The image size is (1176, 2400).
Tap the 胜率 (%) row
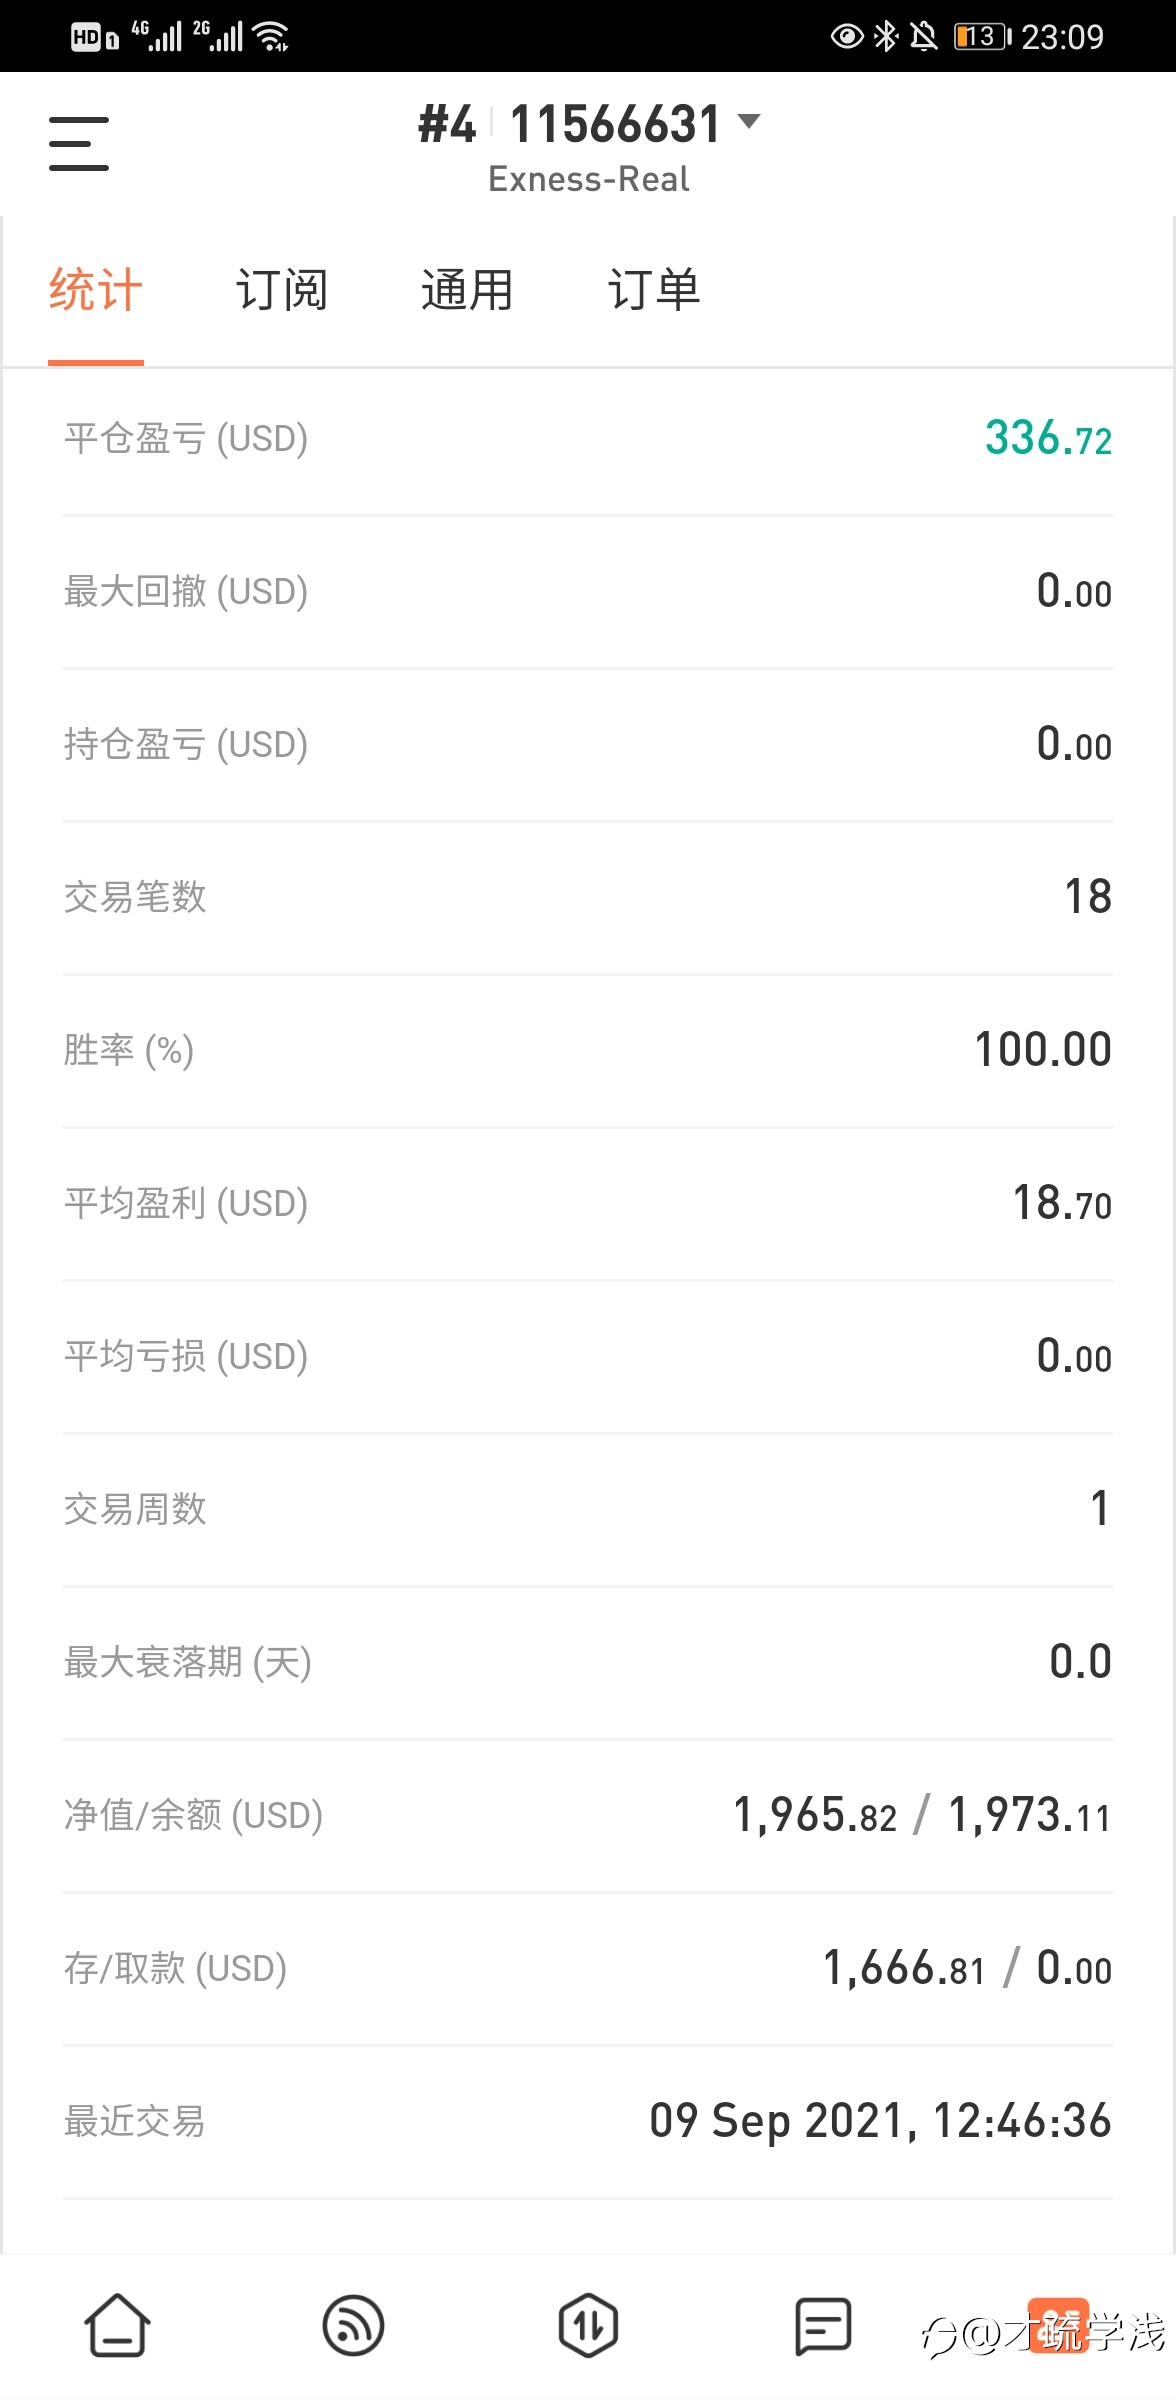pos(588,1050)
